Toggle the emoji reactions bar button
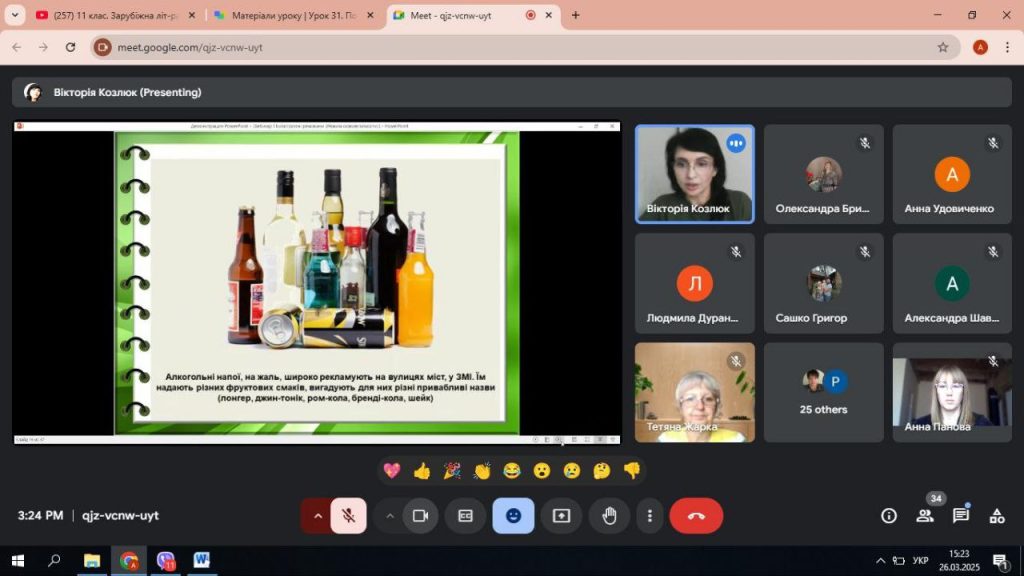The image size is (1024, 576). [x=513, y=516]
